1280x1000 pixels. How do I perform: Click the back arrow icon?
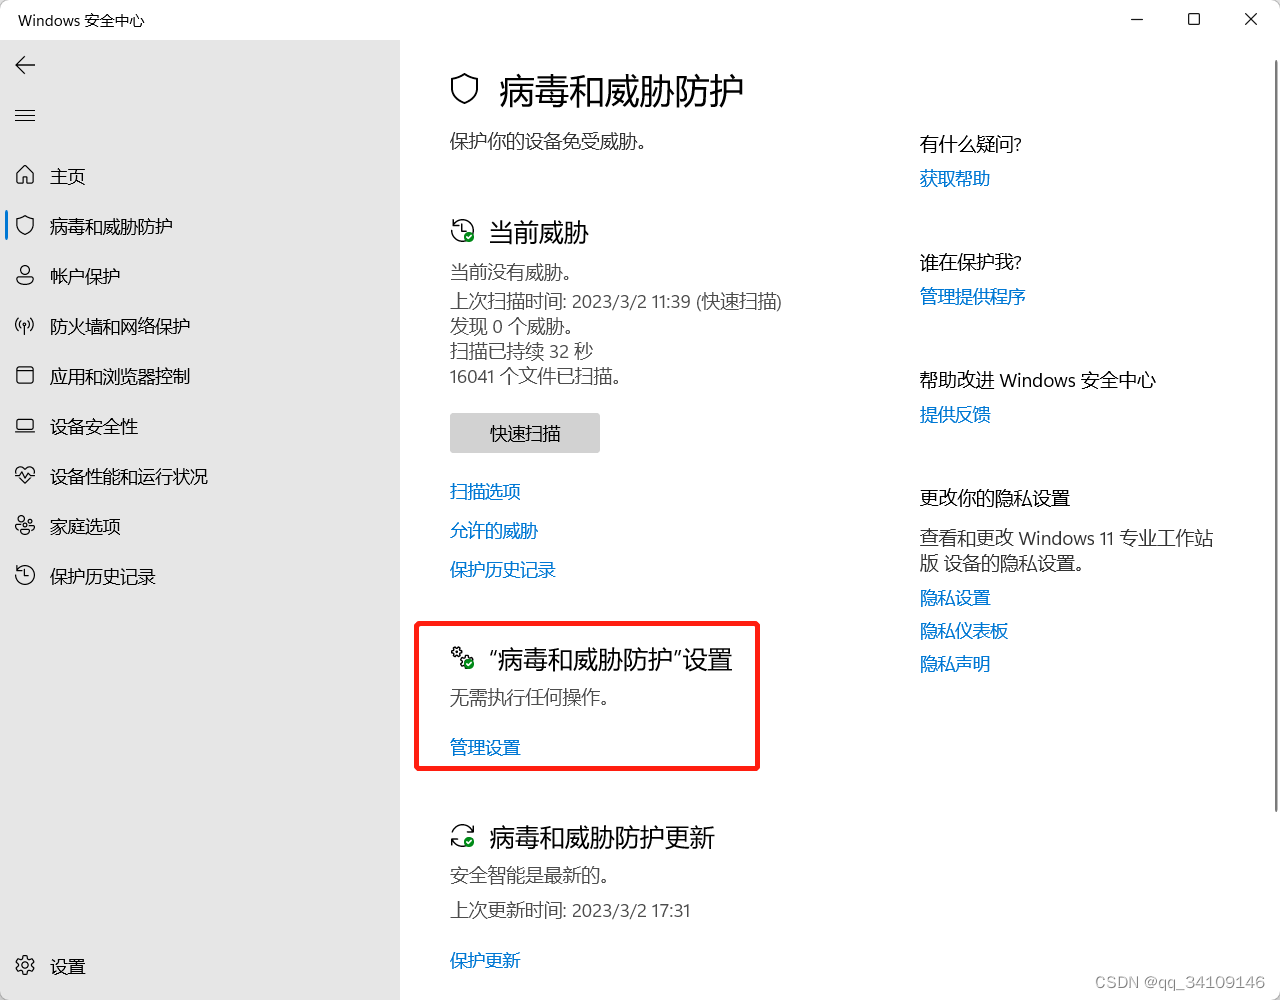click(x=25, y=65)
